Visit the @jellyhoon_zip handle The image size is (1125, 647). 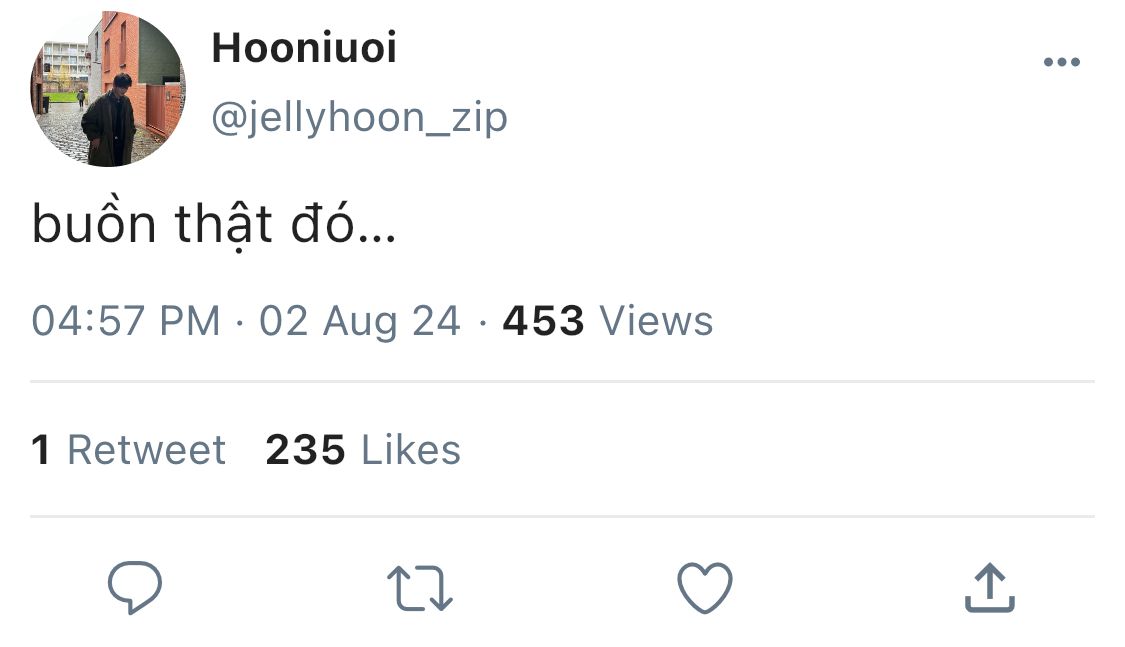(x=359, y=118)
